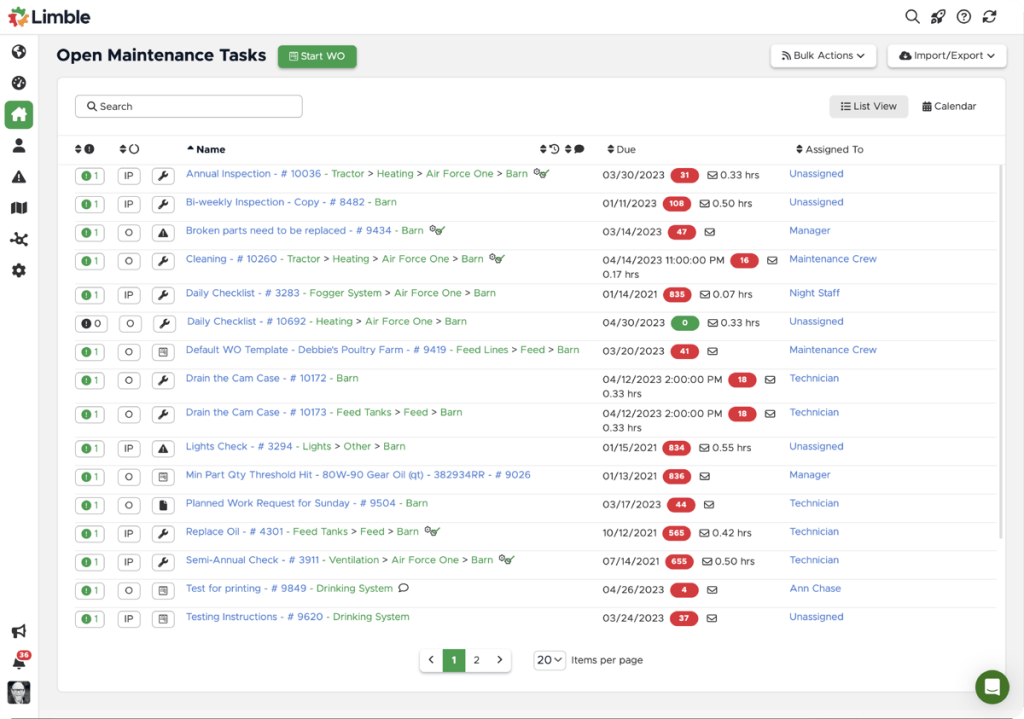Select the people/teams icon in the sidebar
The width and height of the screenshot is (1024, 719).
pos(18,145)
